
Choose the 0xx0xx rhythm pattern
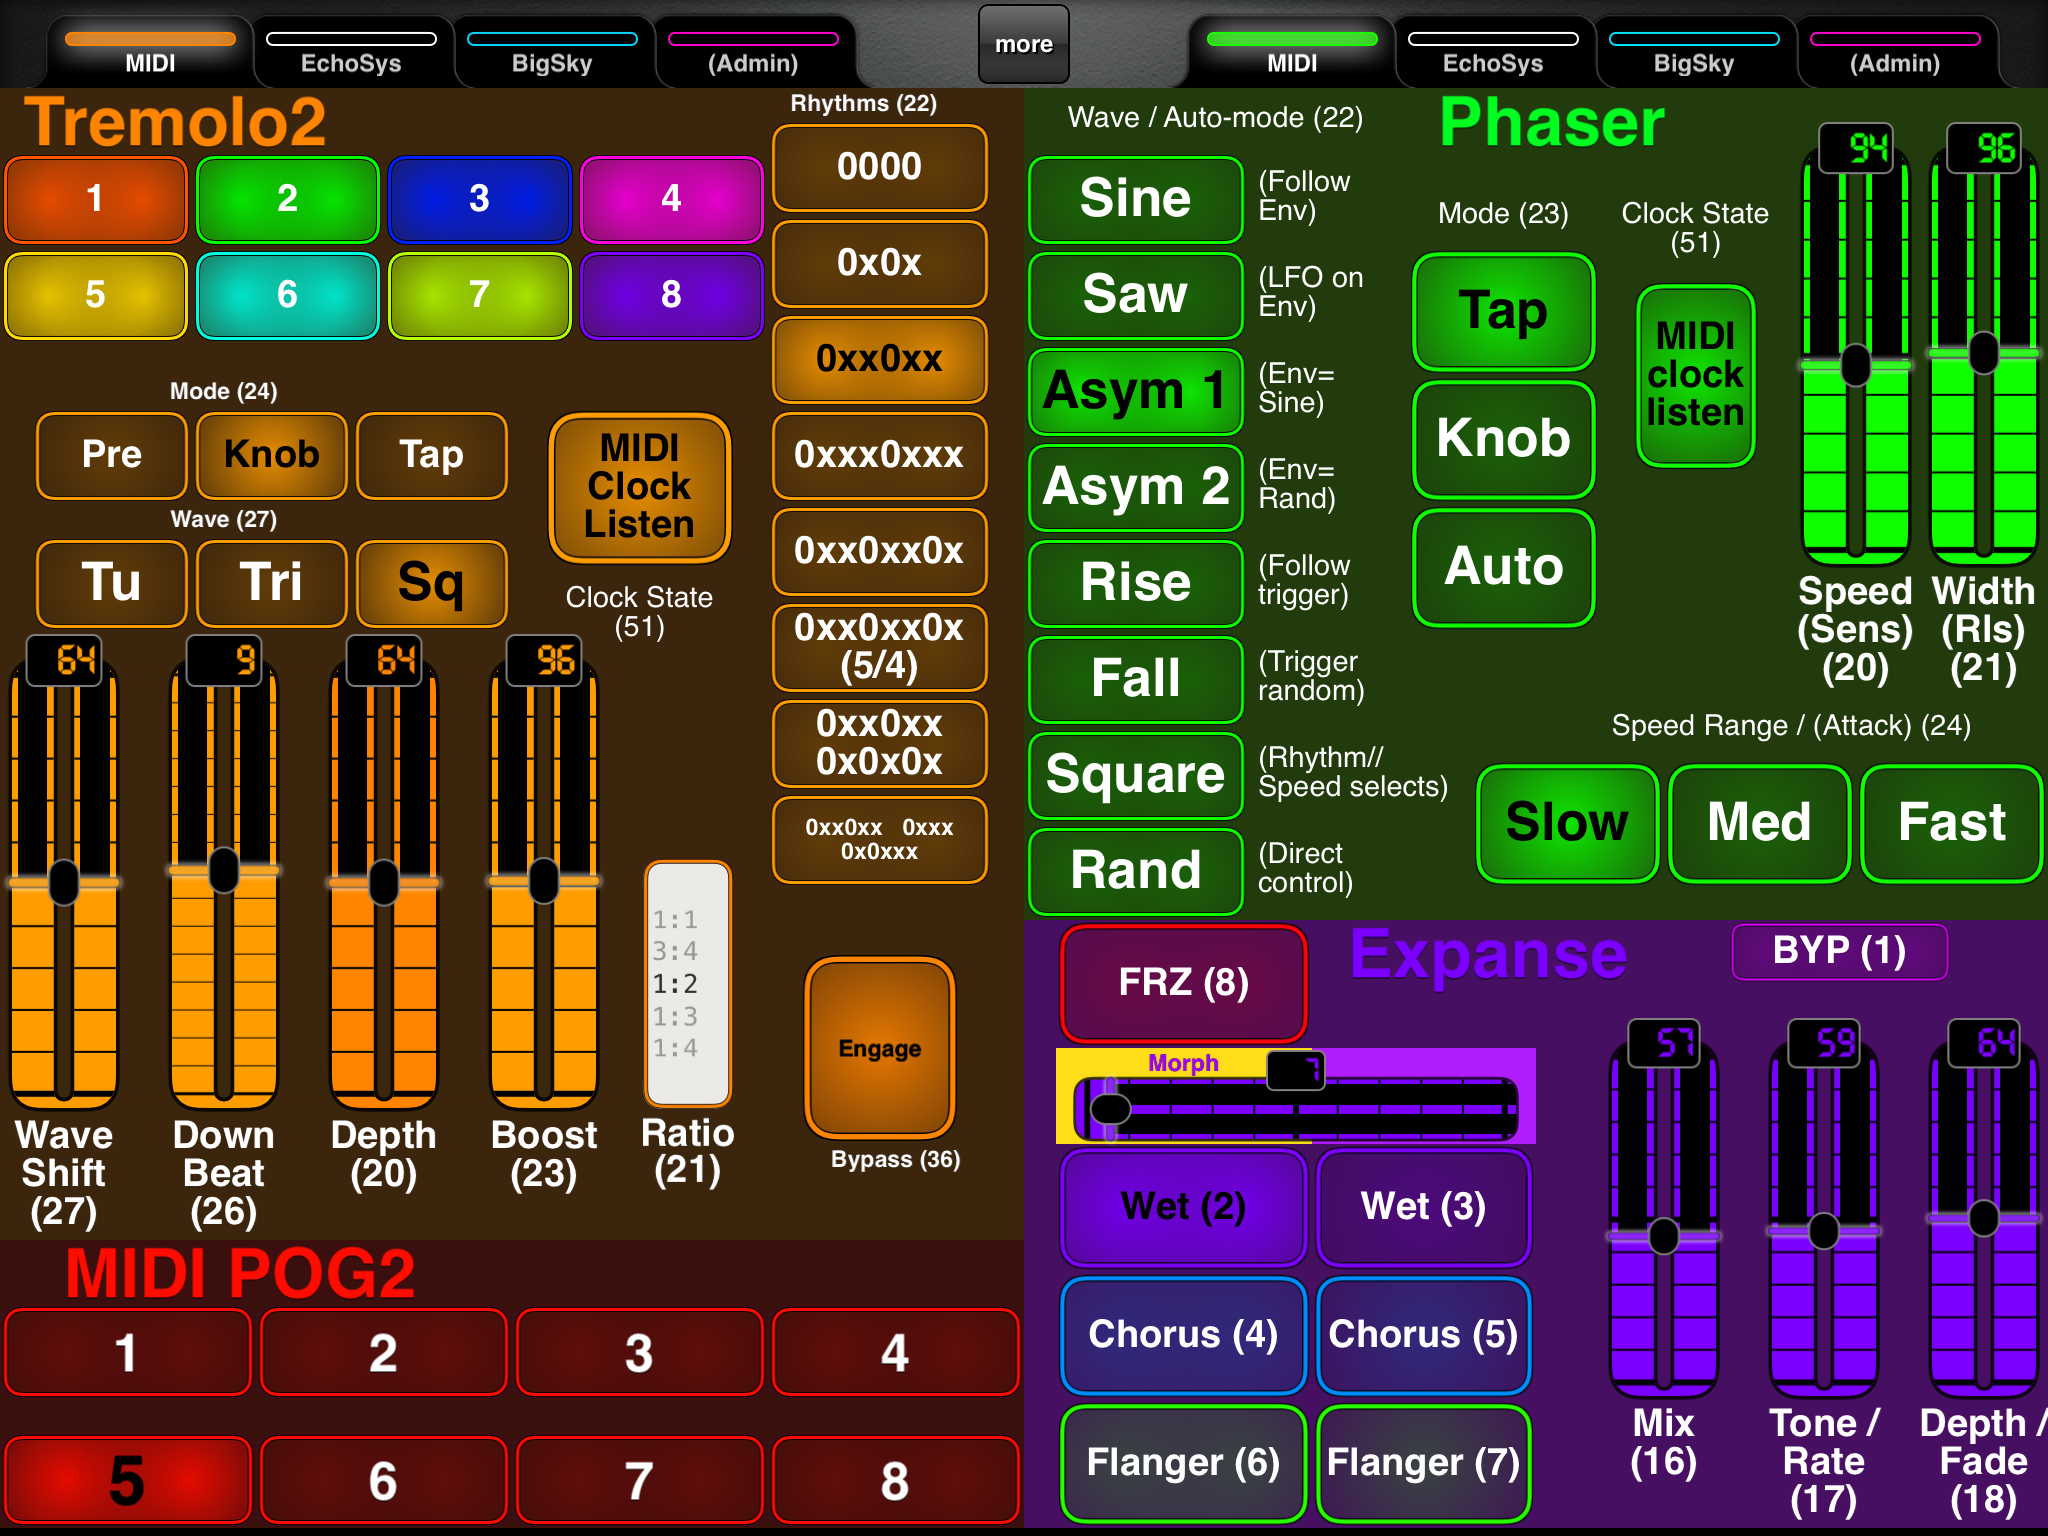(880, 359)
